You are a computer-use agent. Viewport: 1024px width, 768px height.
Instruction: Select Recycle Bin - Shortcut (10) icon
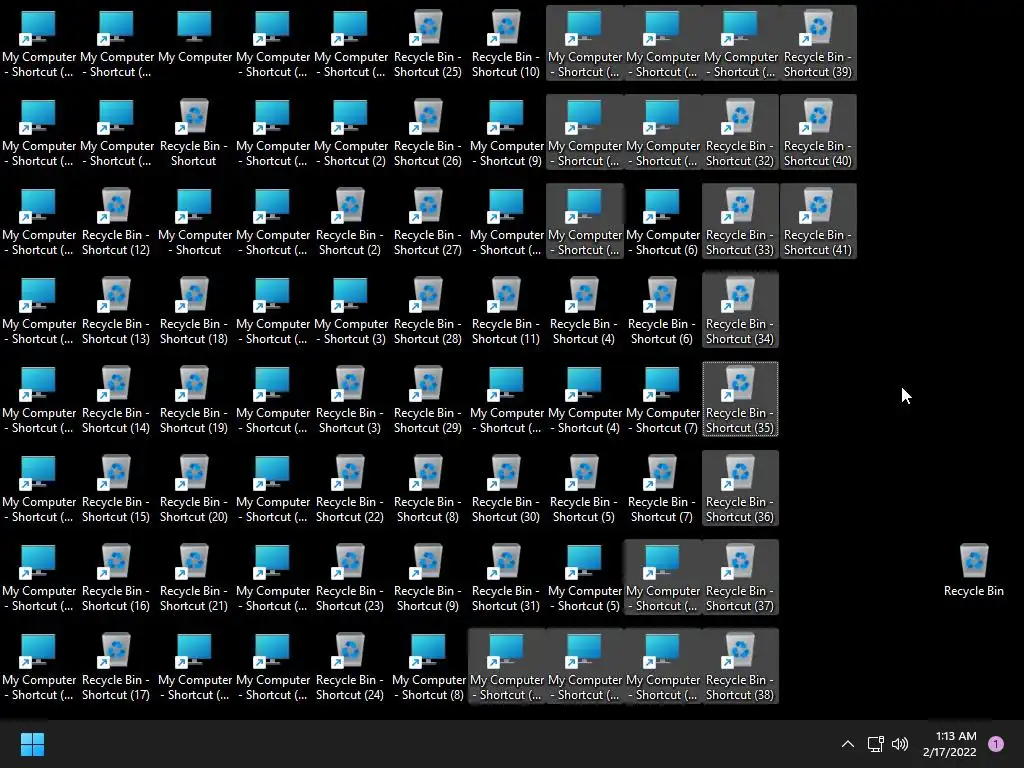[x=505, y=43]
